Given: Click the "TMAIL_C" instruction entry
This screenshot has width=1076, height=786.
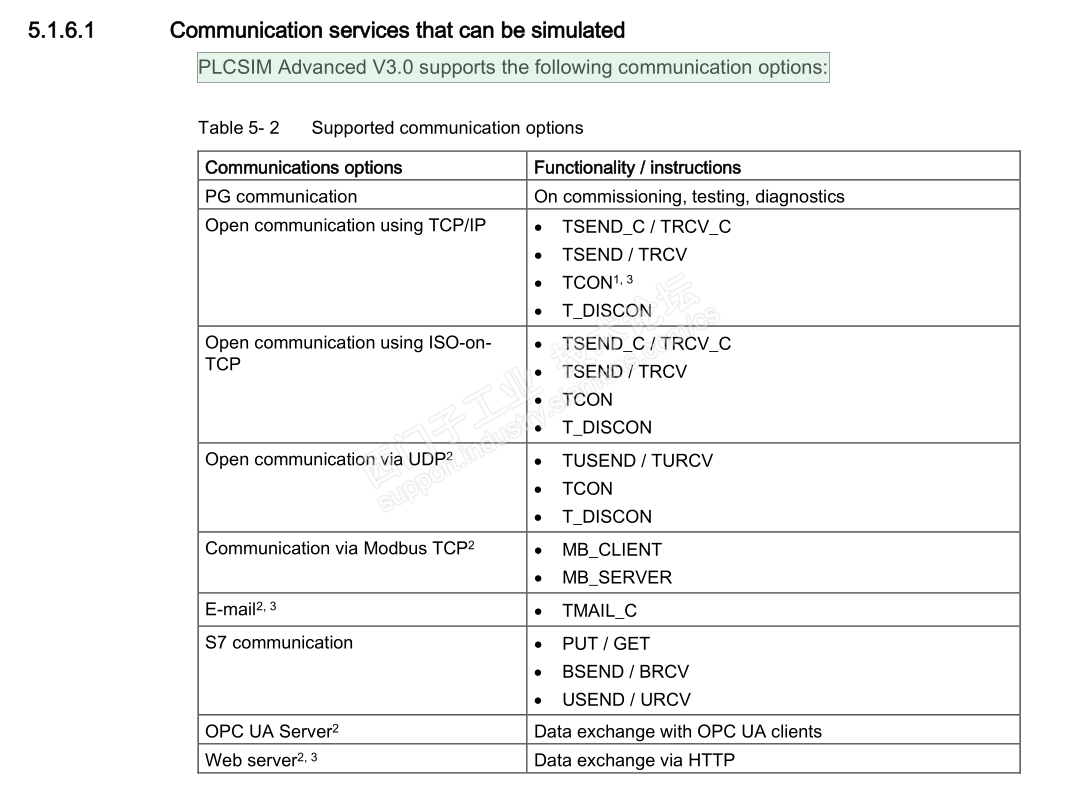Looking at the screenshot, I should point(599,610).
